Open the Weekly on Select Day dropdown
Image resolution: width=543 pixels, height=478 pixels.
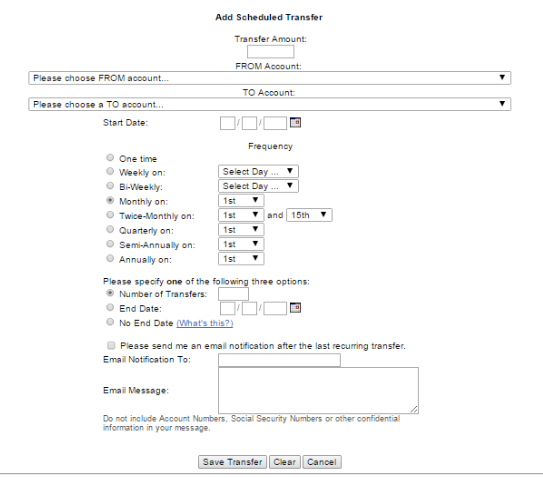click(258, 171)
